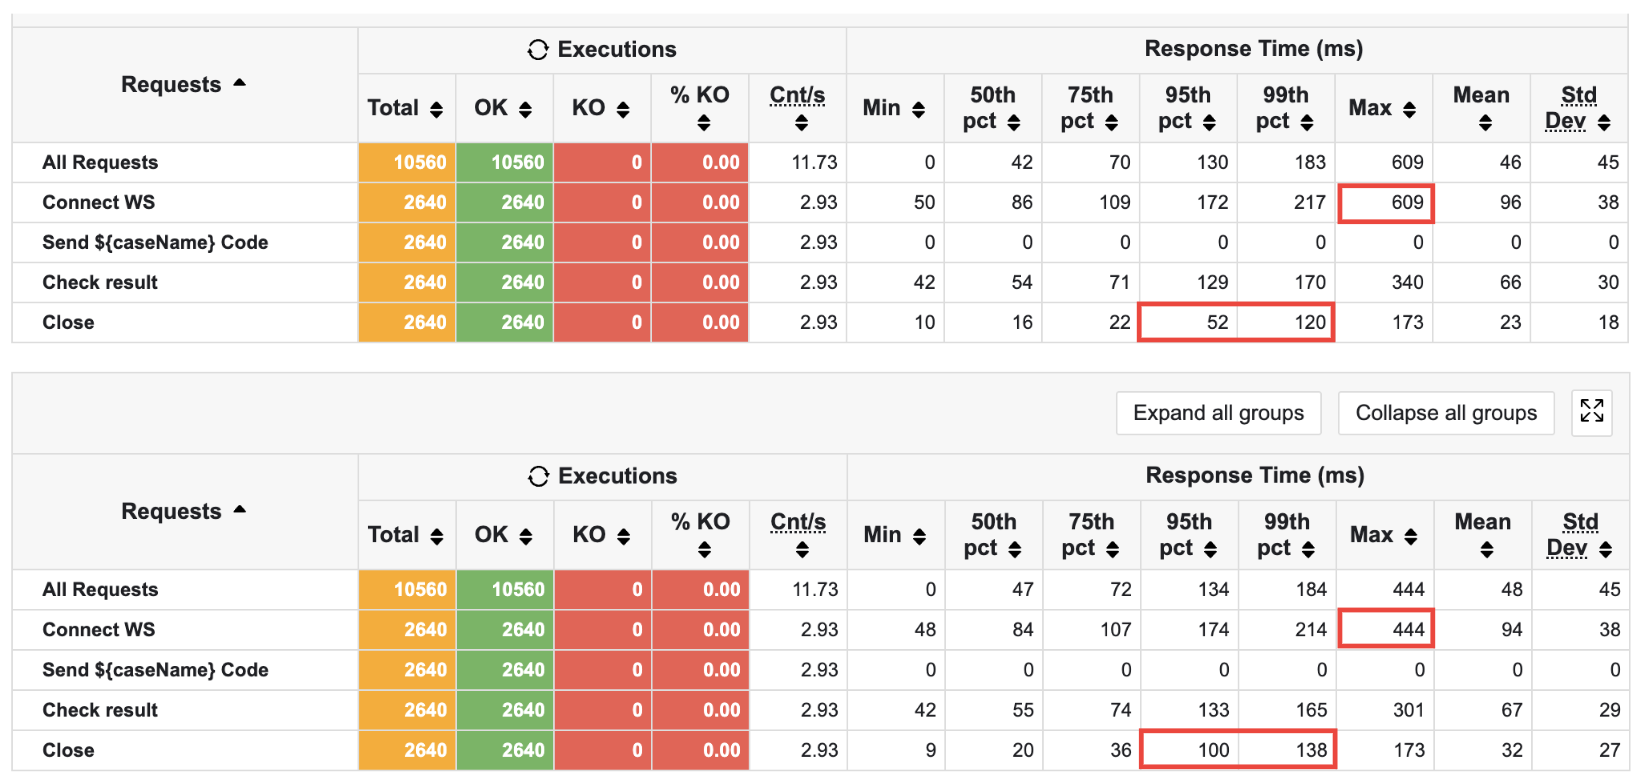Click the Min sort arrows in bottom table
1644x782 pixels.
coord(919,537)
